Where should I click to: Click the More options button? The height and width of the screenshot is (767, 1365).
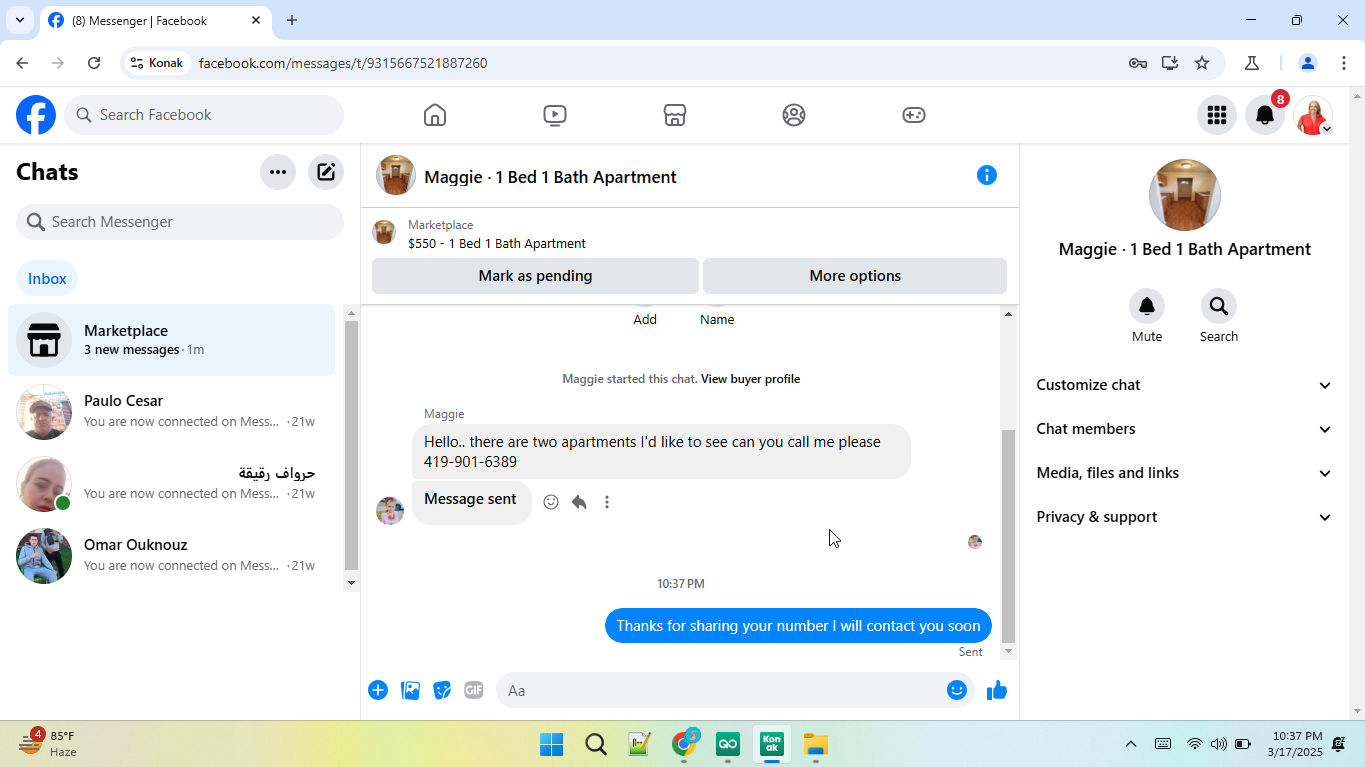[x=855, y=276]
